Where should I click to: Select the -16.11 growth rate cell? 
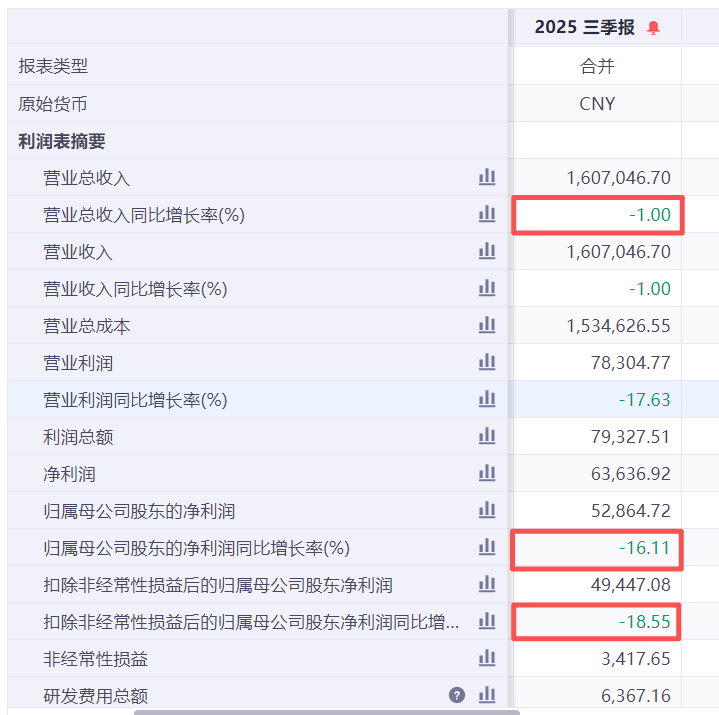[x=644, y=548]
